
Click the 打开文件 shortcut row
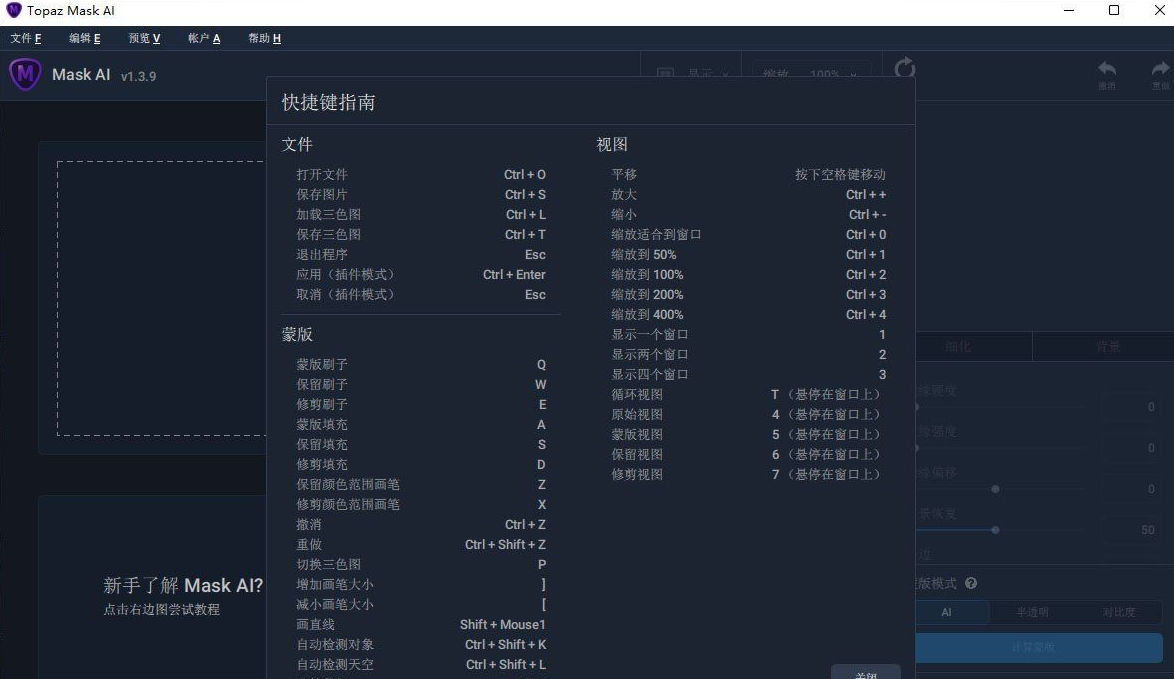pyautogui.click(x=421, y=174)
